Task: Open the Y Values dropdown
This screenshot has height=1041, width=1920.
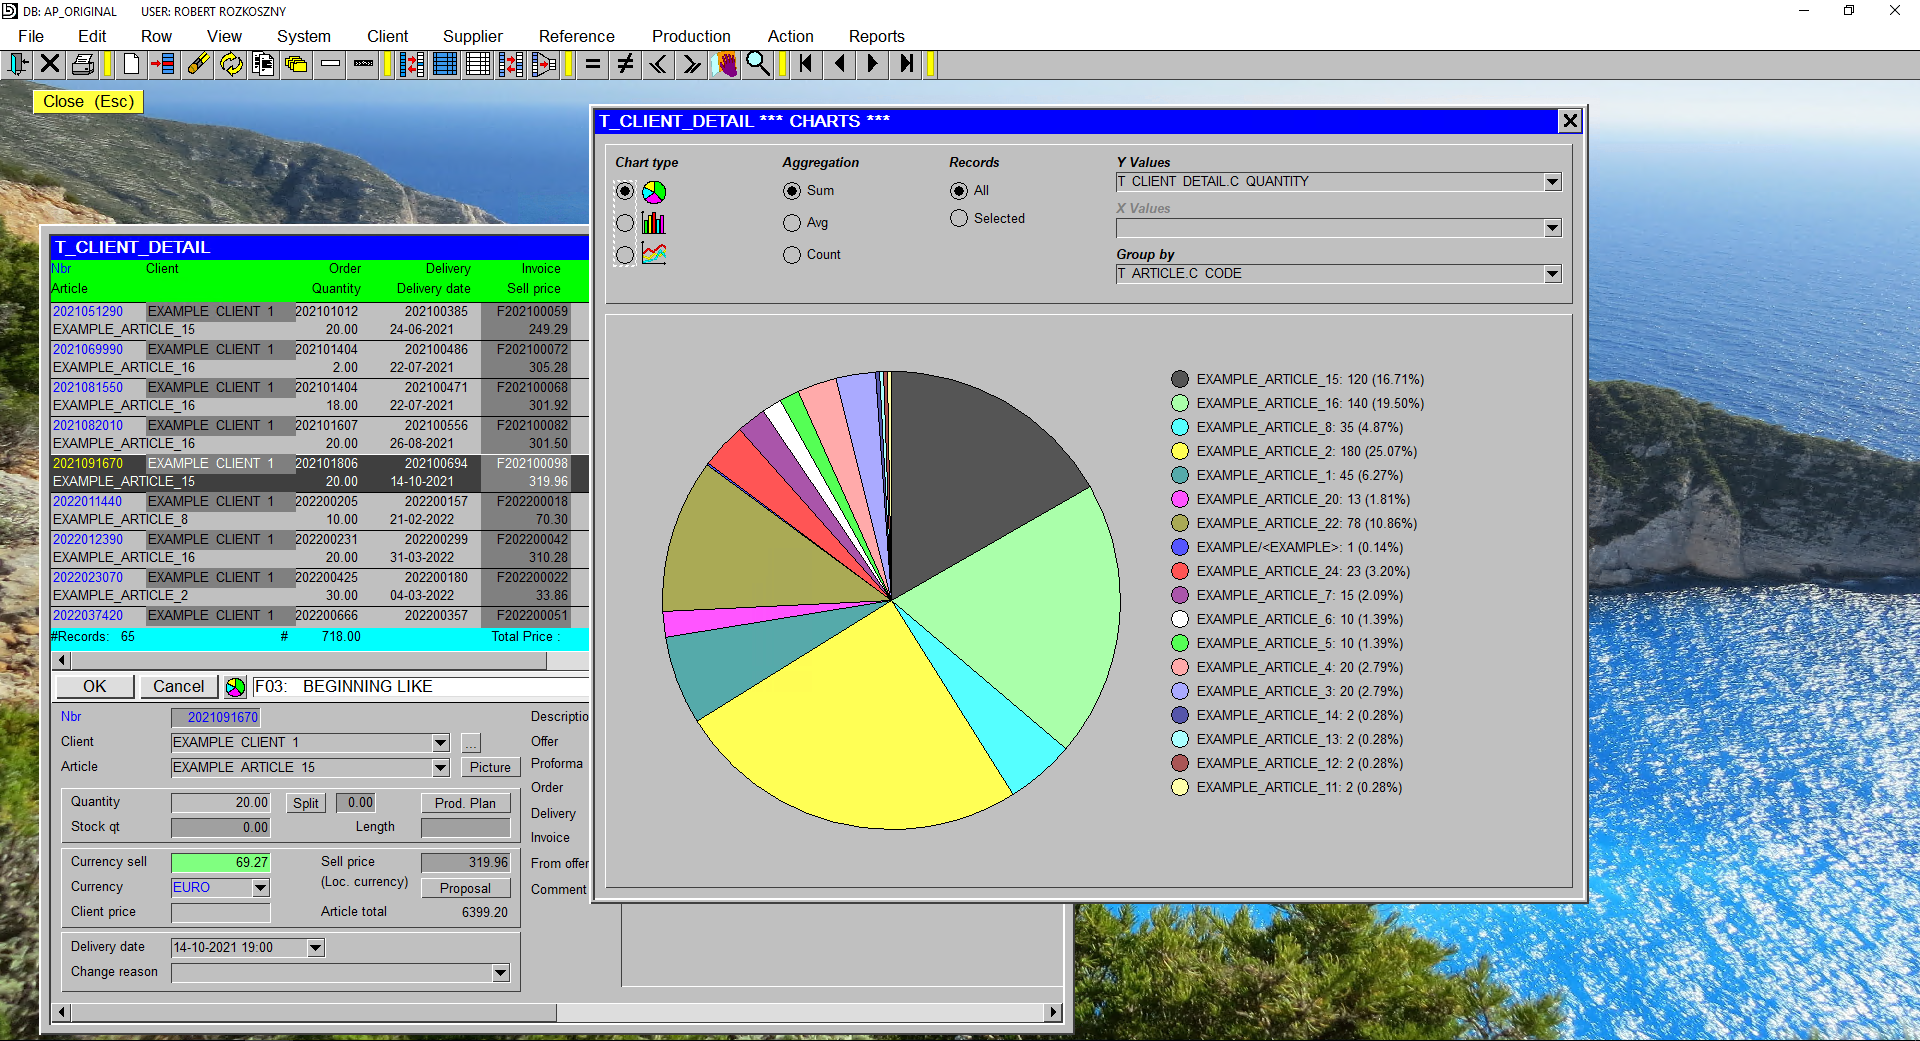Action: [x=1551, y=181]
